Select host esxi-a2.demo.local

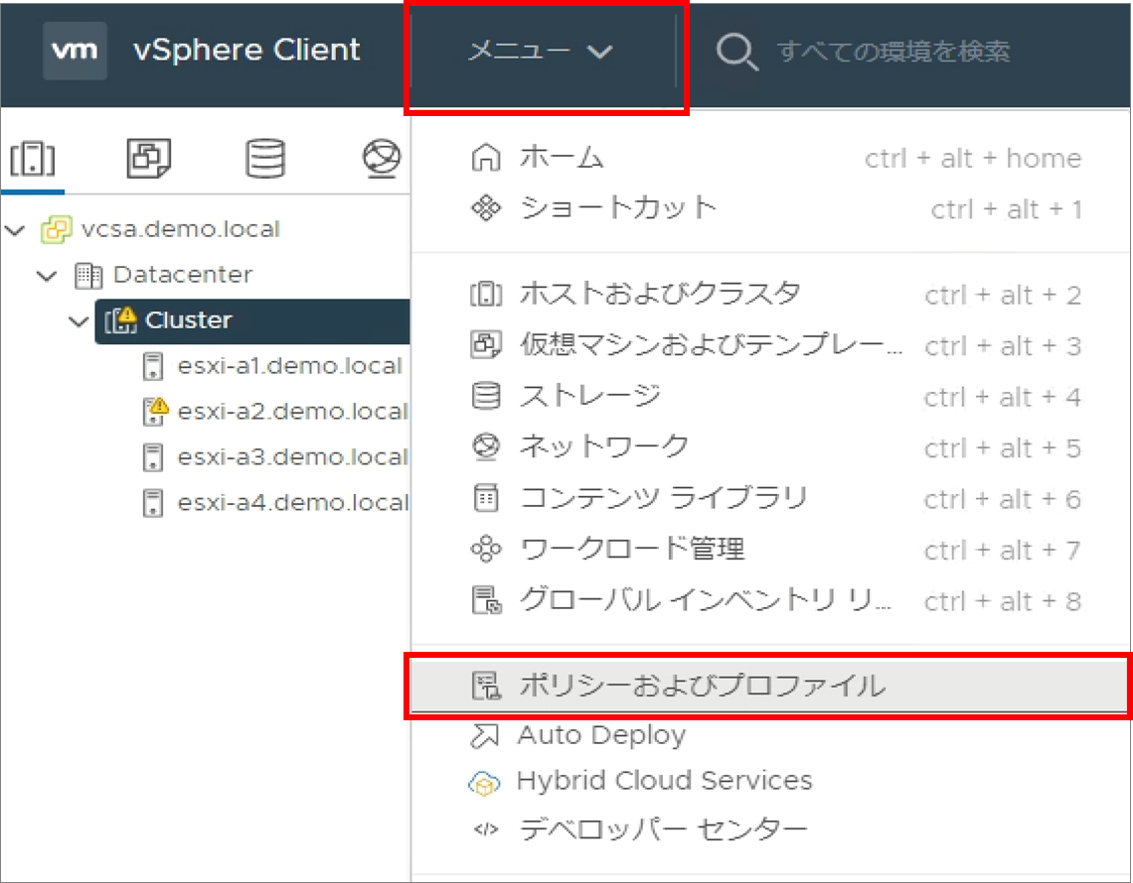point(293,411)
